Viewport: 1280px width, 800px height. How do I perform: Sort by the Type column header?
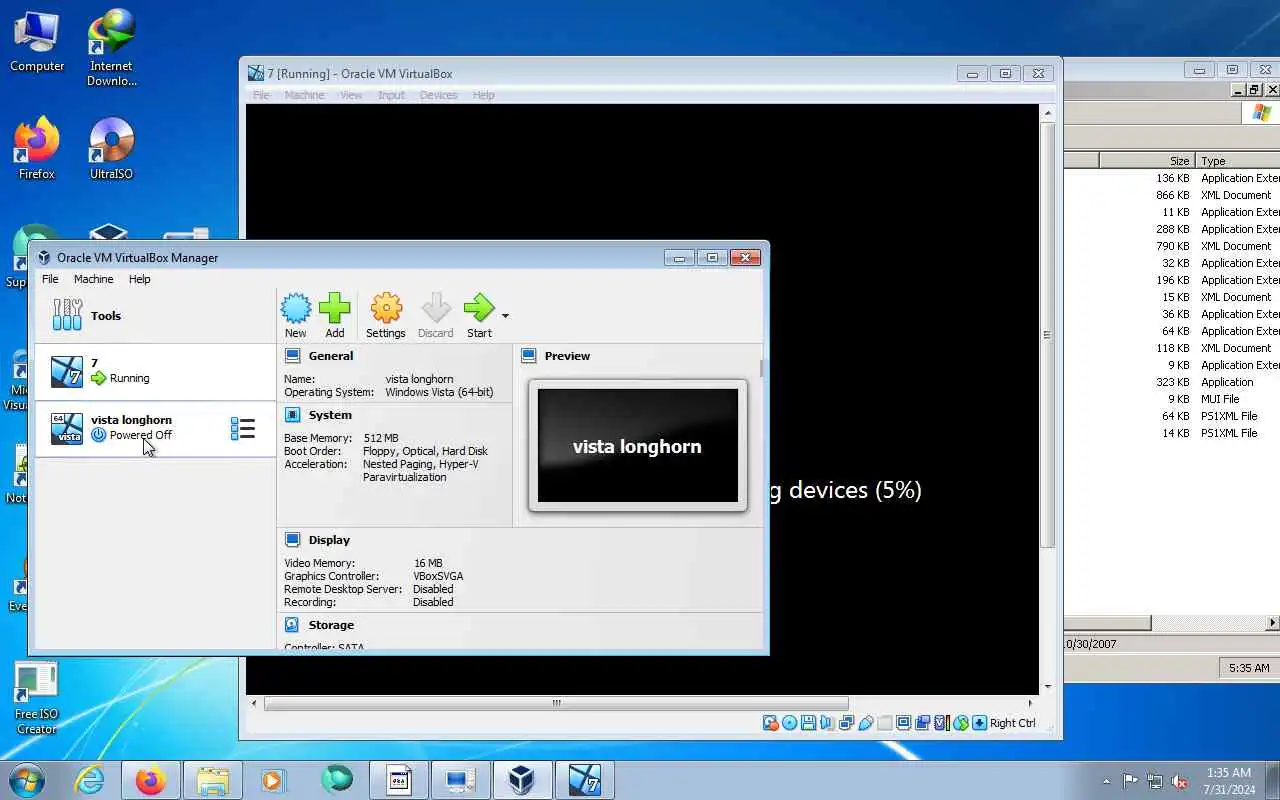[x=1238, y=160]
